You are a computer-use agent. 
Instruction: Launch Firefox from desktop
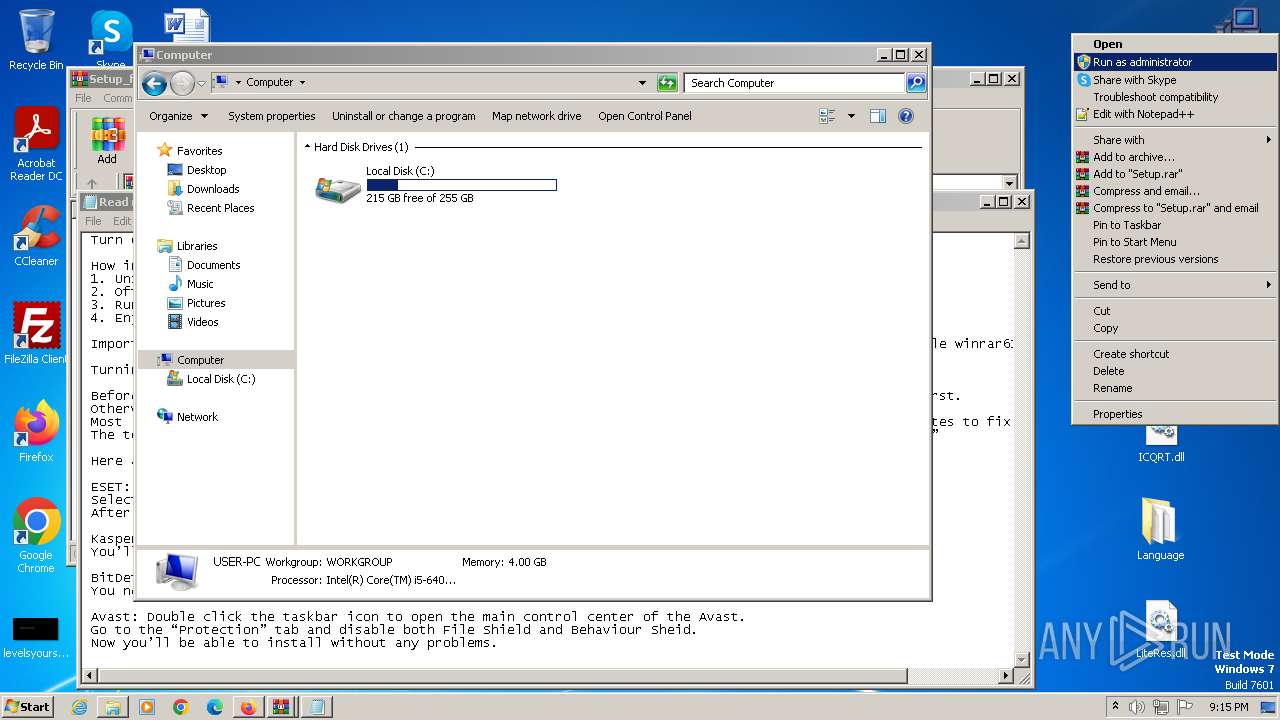[37, 432]
